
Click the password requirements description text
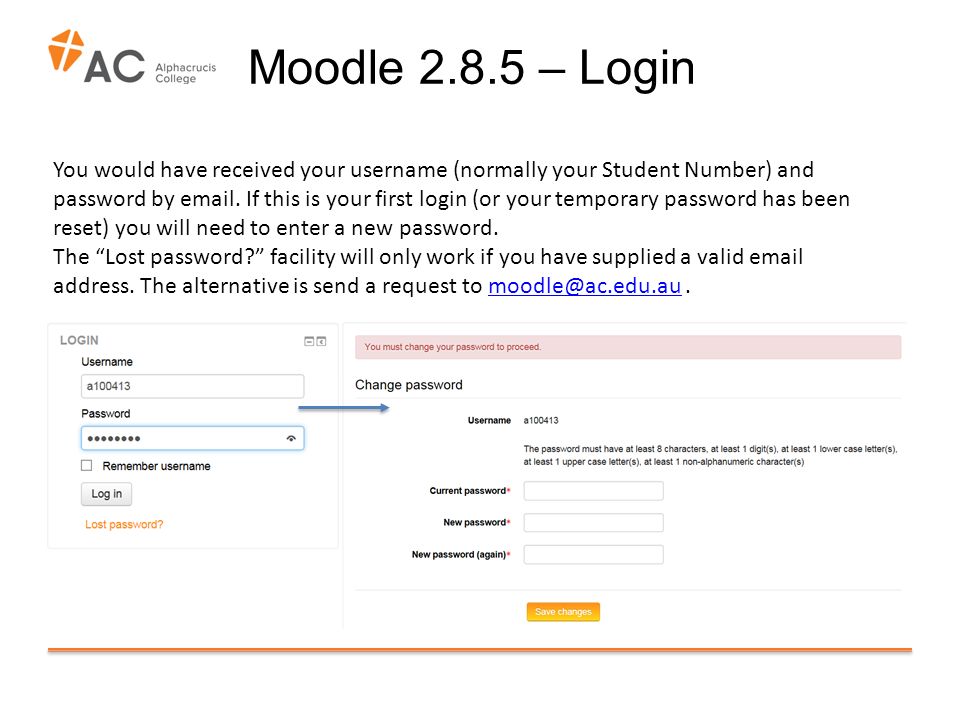[x=710, y=456]
